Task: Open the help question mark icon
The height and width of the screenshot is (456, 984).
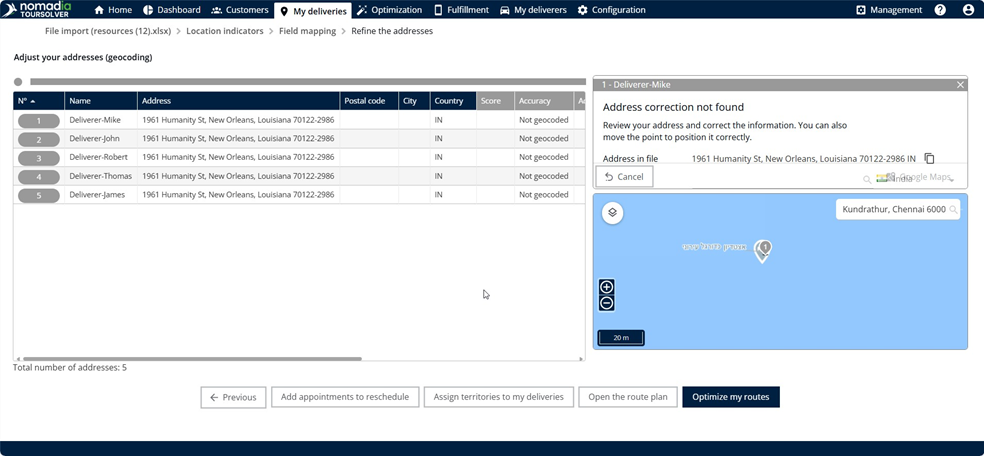Action: pos(940,10)
